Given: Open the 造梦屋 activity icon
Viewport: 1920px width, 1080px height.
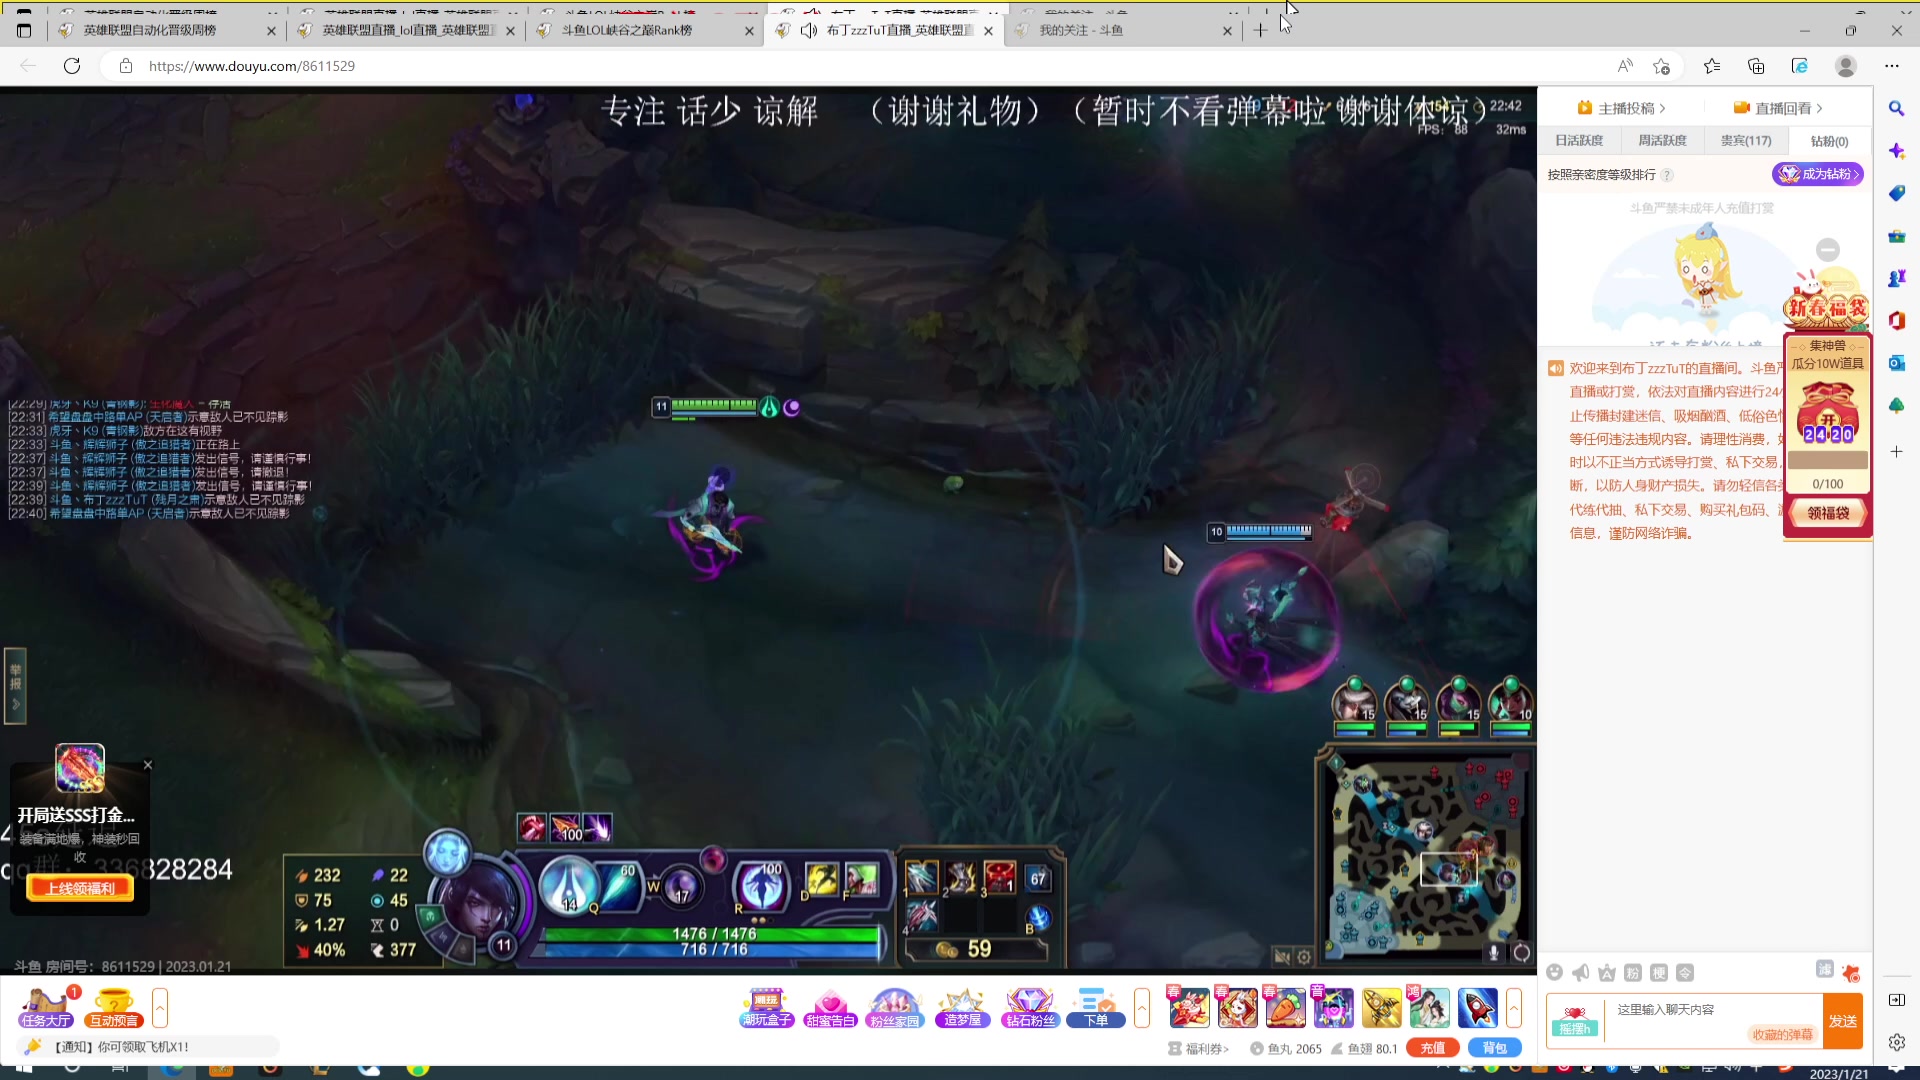Looking at the screenshot, I should coord(963,1008).
